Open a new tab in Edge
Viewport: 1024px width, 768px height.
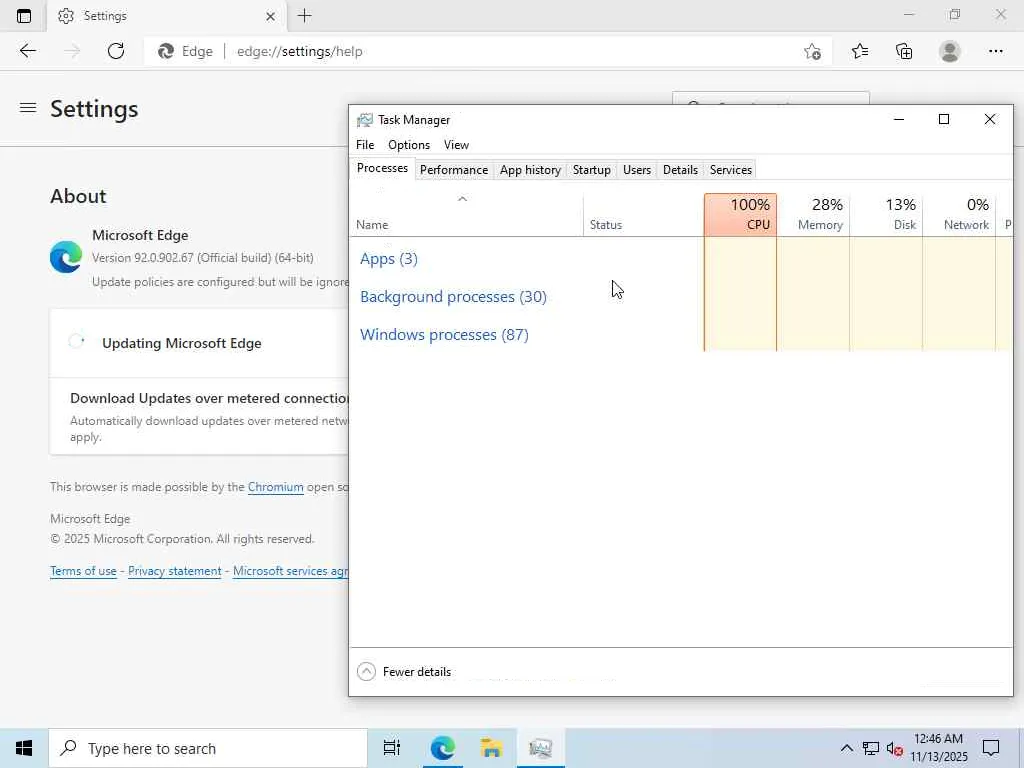click(304, 16)
